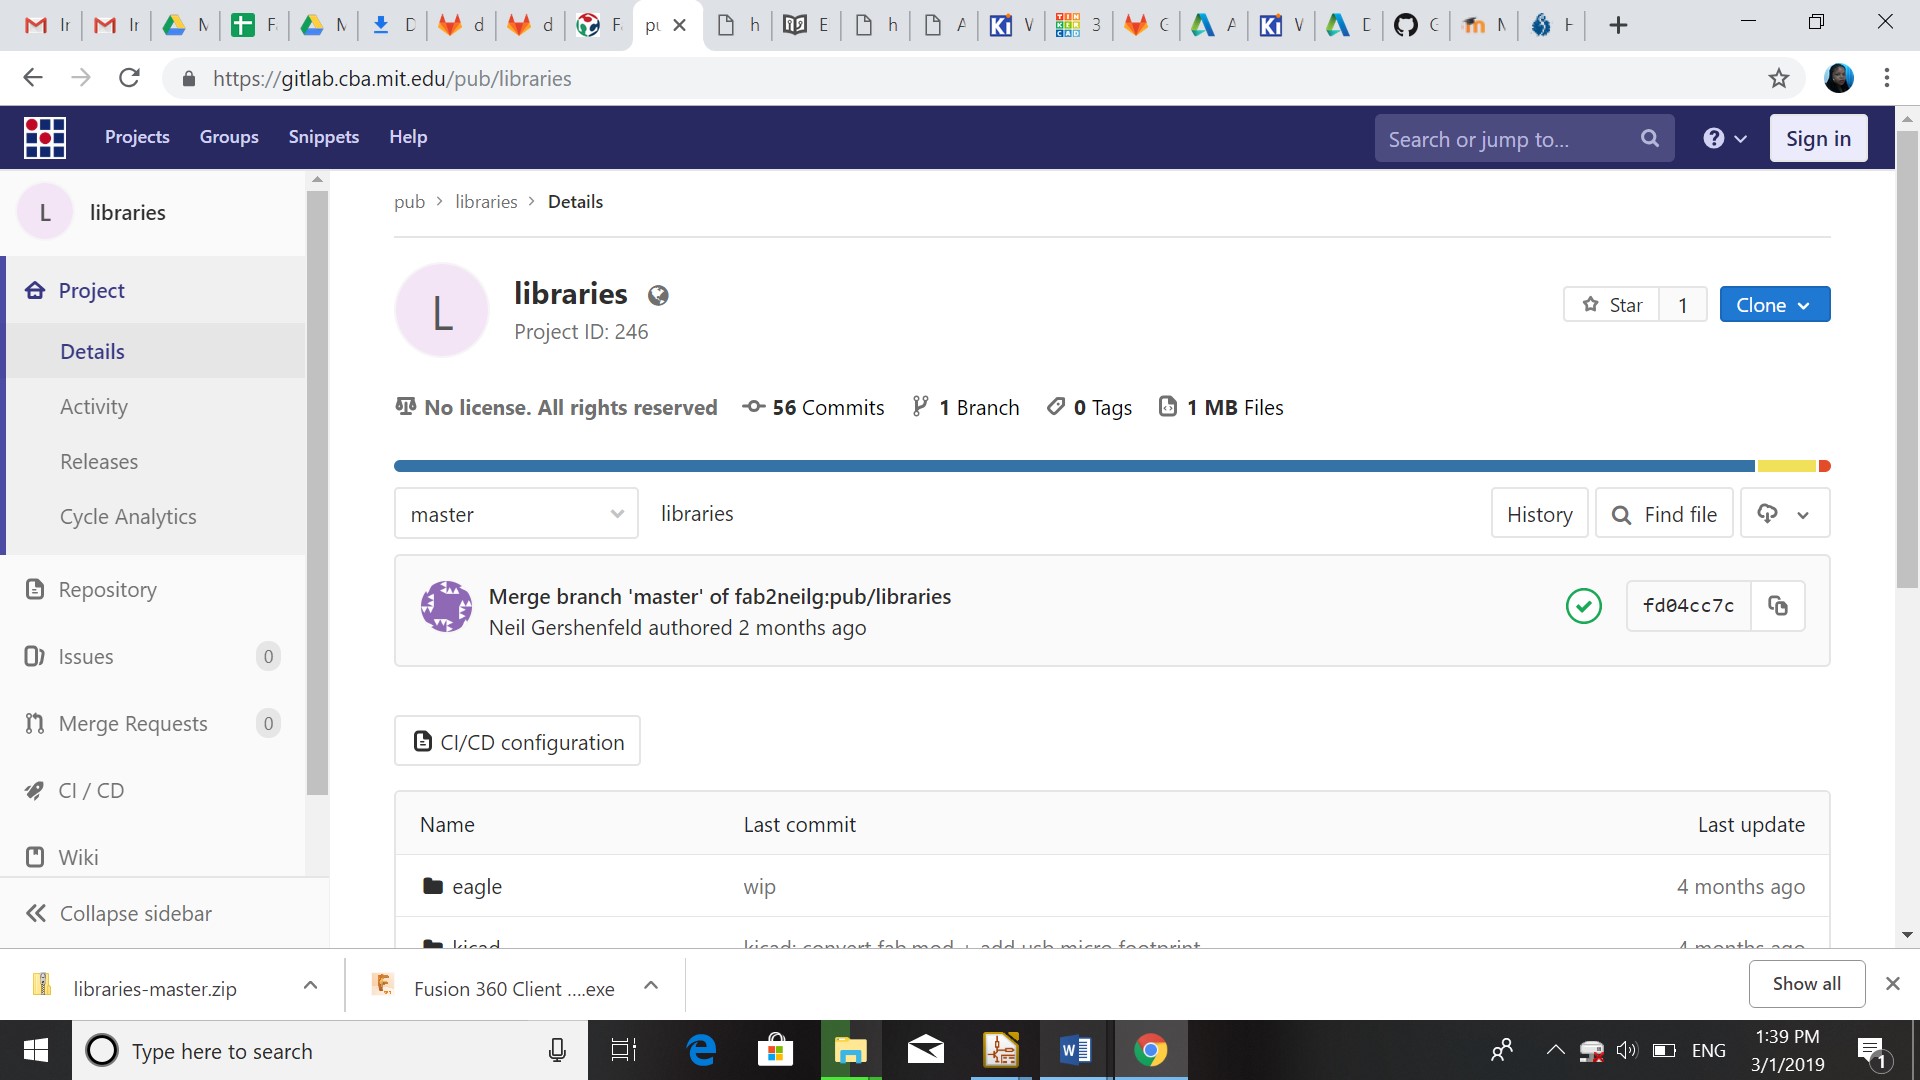Click the Sign in button
The width and height of the screenshot is (1920, 1080).
1817,139
